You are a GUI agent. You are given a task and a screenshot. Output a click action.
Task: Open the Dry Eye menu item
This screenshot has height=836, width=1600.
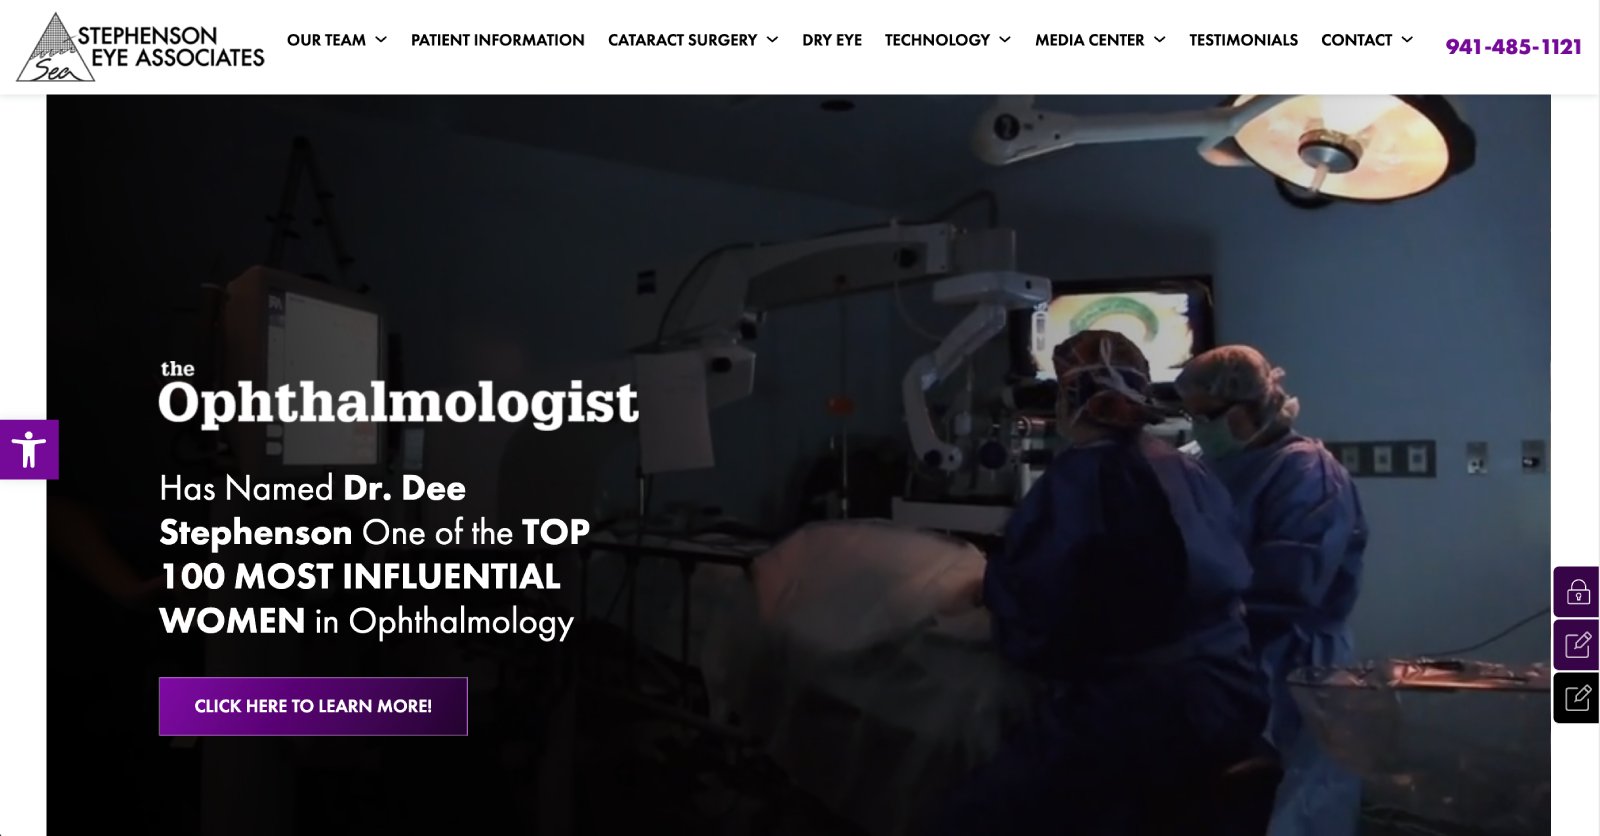[832, 40]
